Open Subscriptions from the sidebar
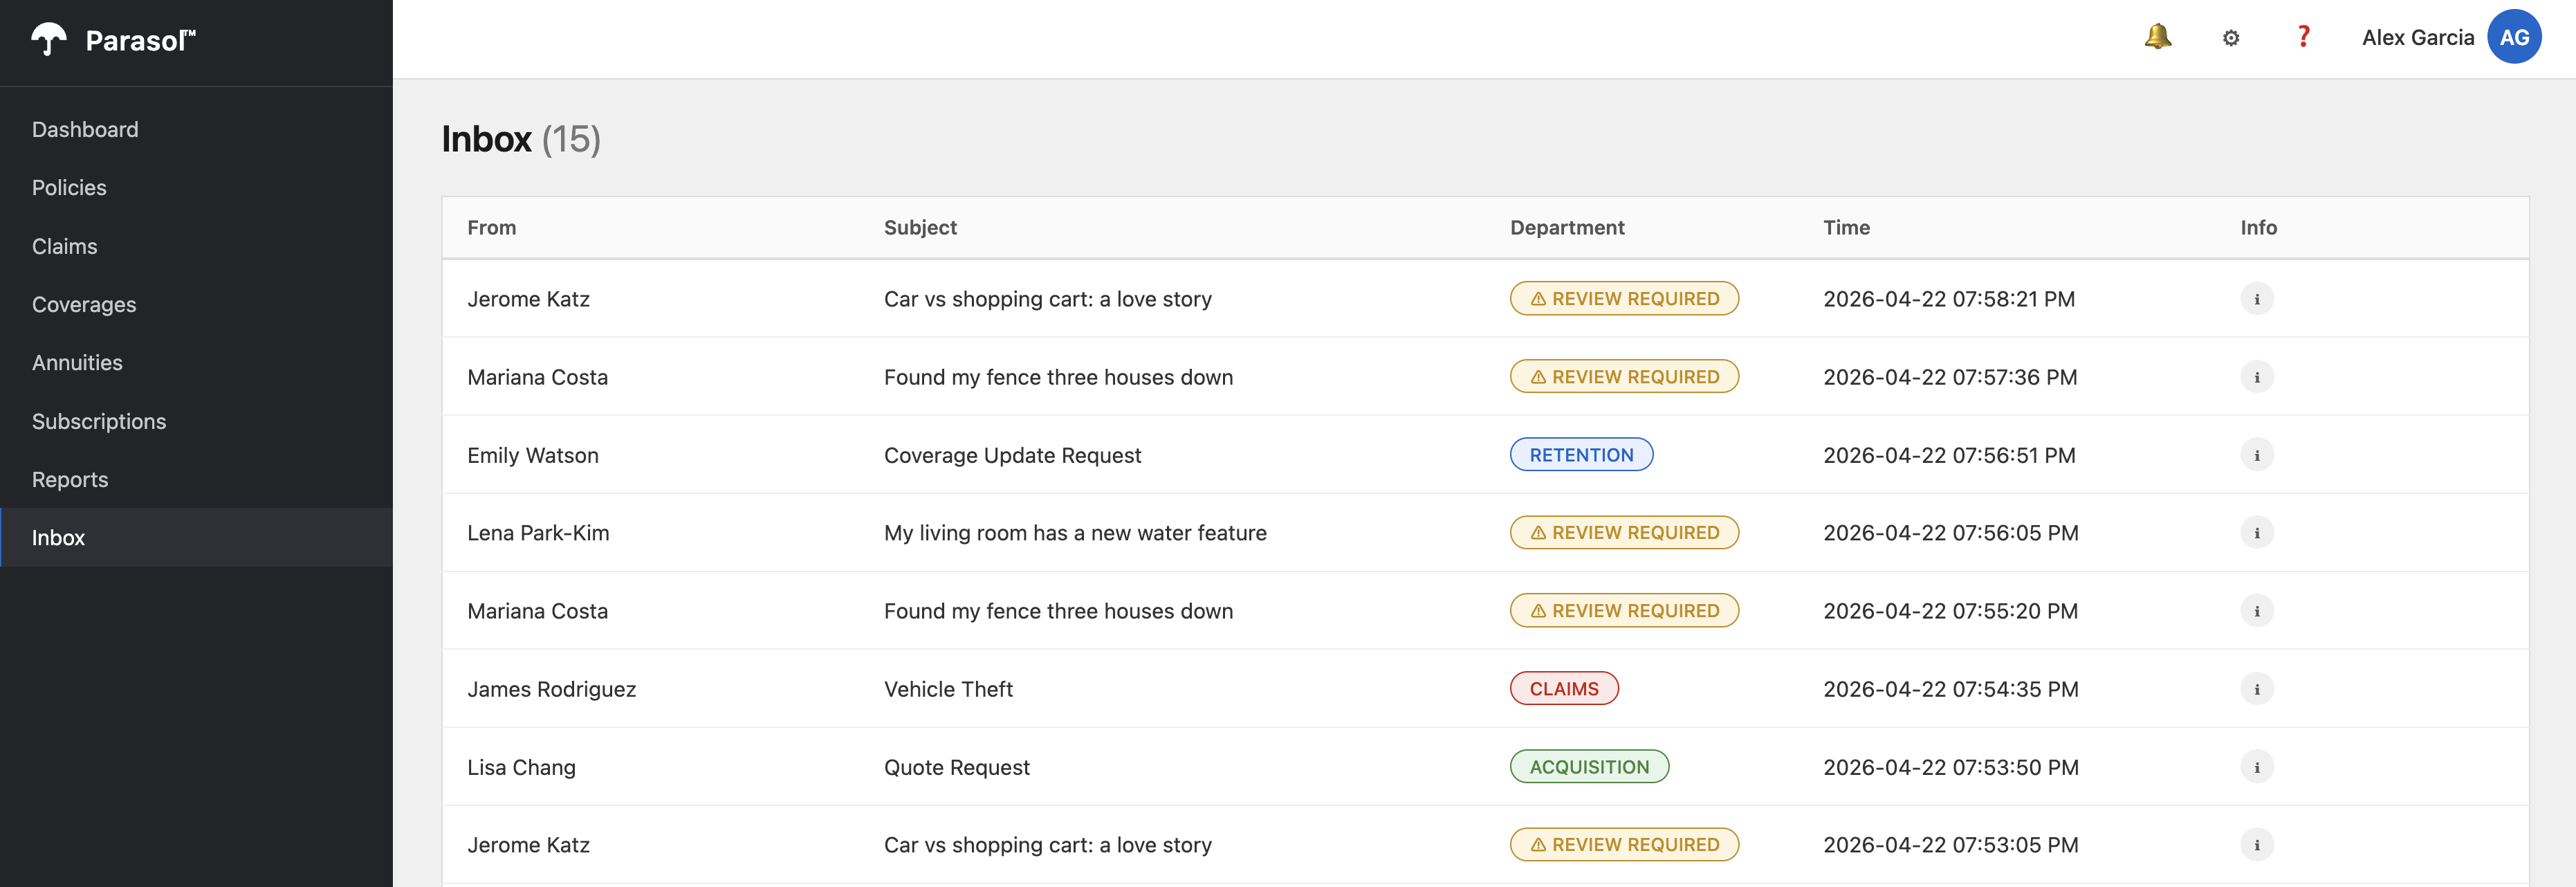This screenshot has height=887, width=2576. coord(99,421)
